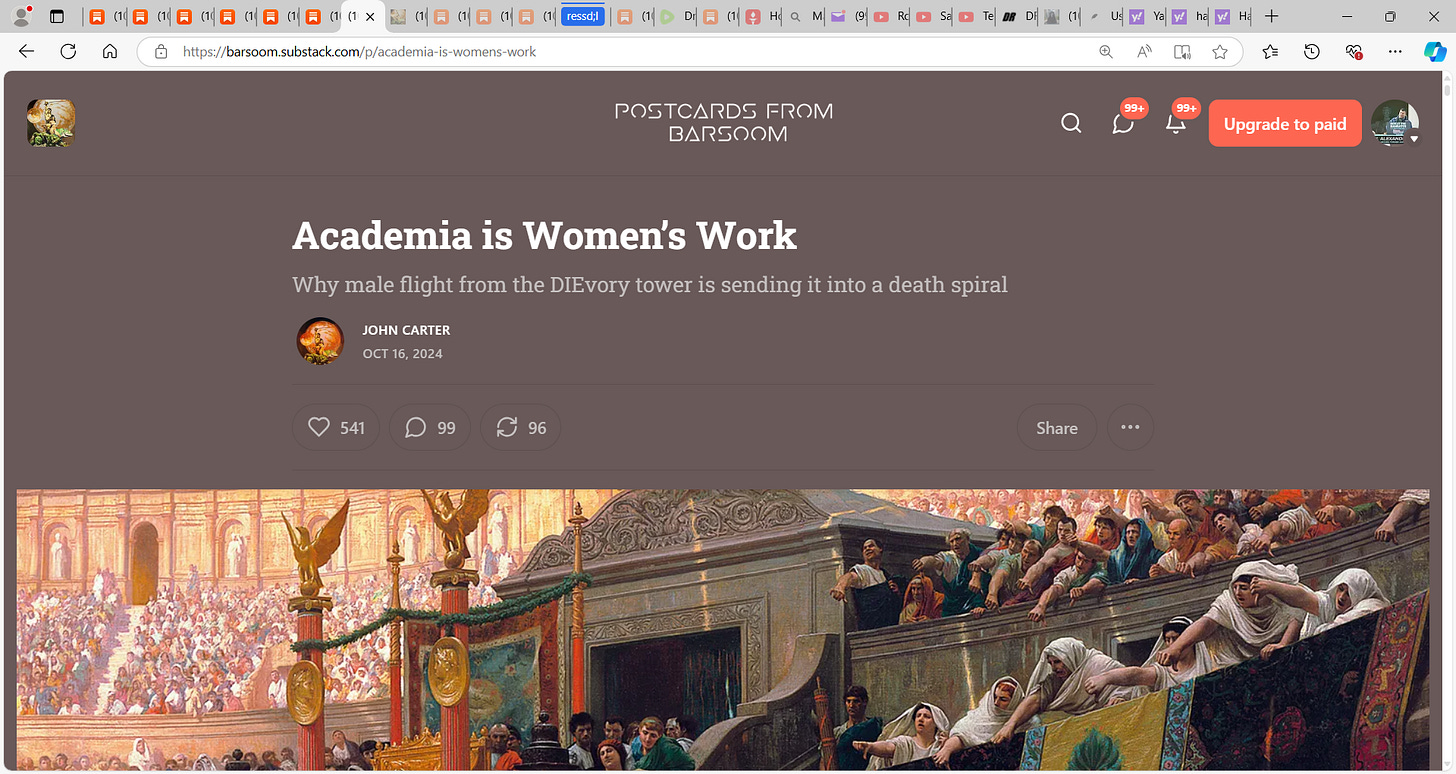Viewport: 1456px width, 774px height.
Task: Open Substack notifications bell icon
Action: coord(1176,124)
